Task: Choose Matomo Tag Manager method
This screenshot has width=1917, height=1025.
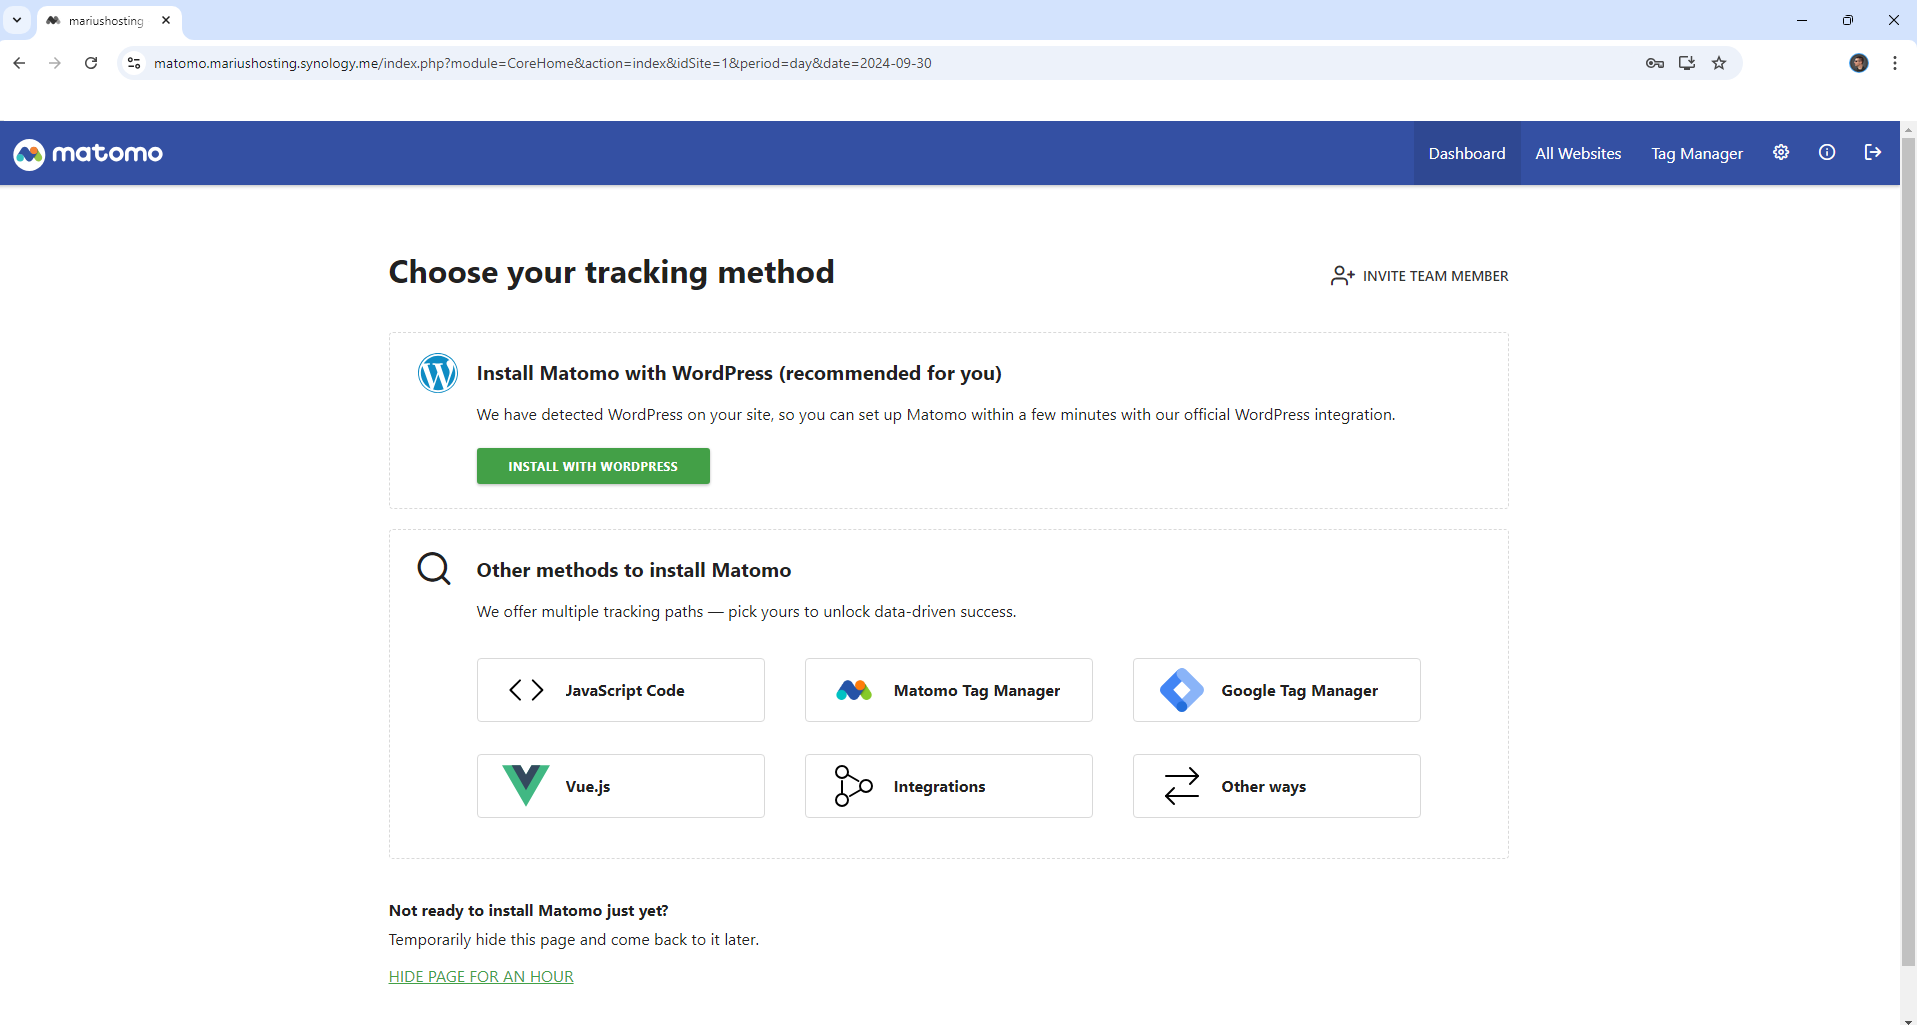Action: (x=949, y=690)
